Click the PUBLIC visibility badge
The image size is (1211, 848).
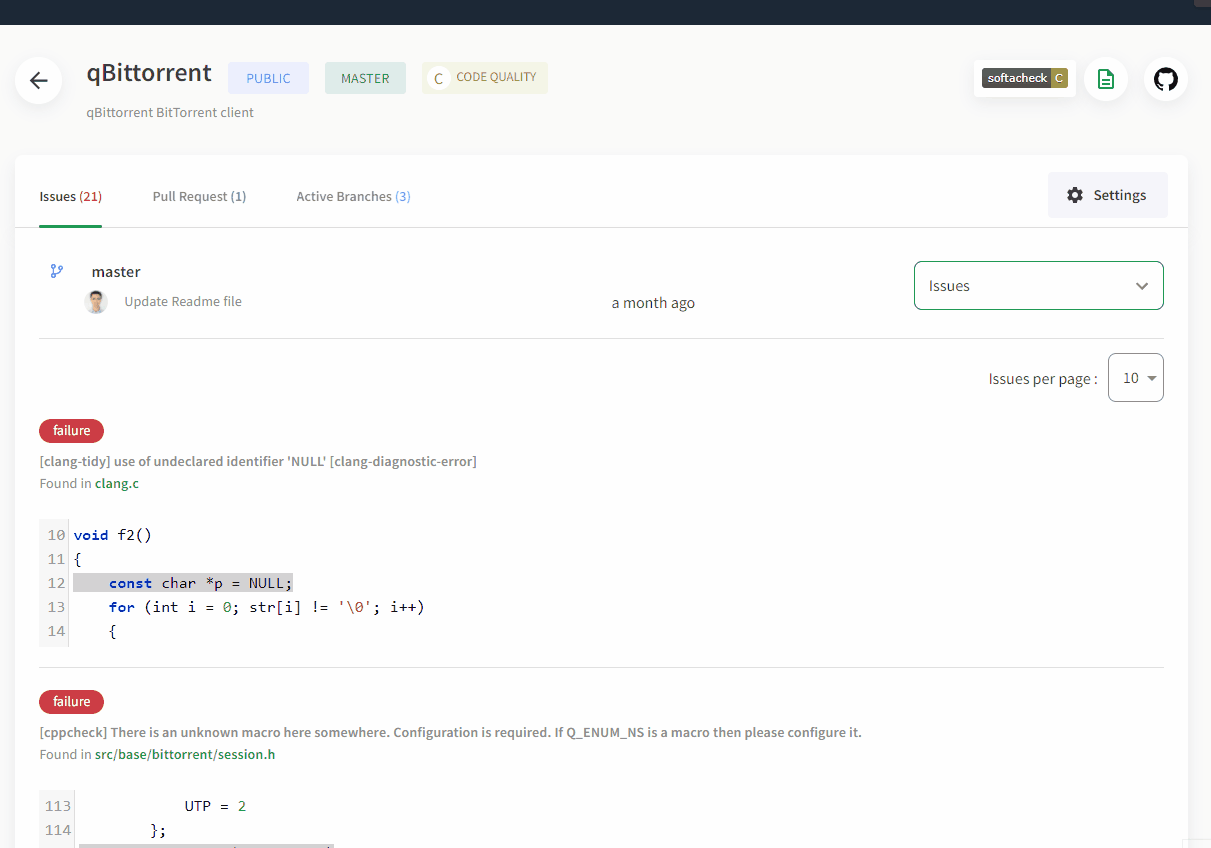click(x=268, y=78)
